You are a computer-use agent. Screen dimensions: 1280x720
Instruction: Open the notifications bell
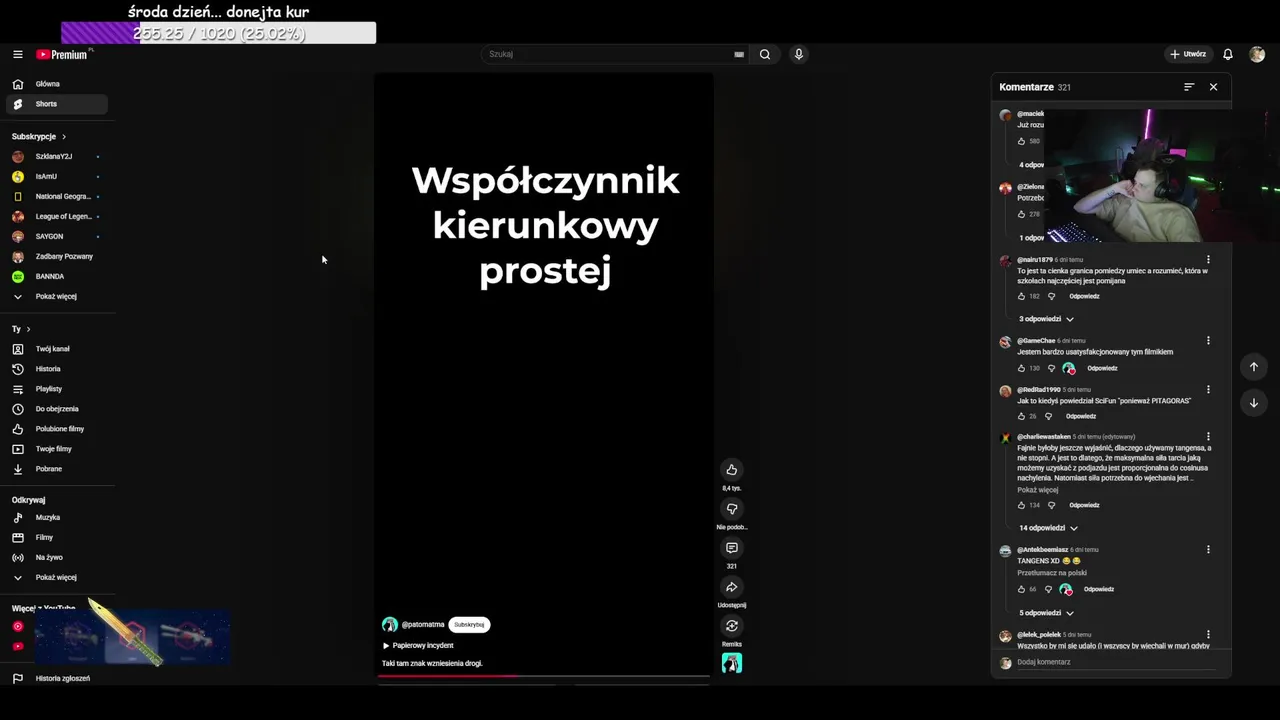coord(1228,54)
